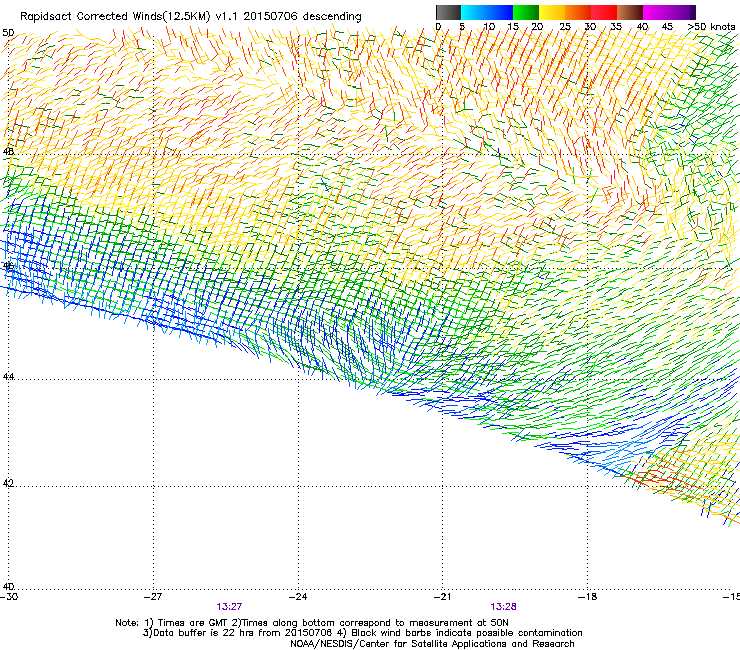Click the '44' latitude axis label
Screen dimensions: 740x650
(8, 376)
